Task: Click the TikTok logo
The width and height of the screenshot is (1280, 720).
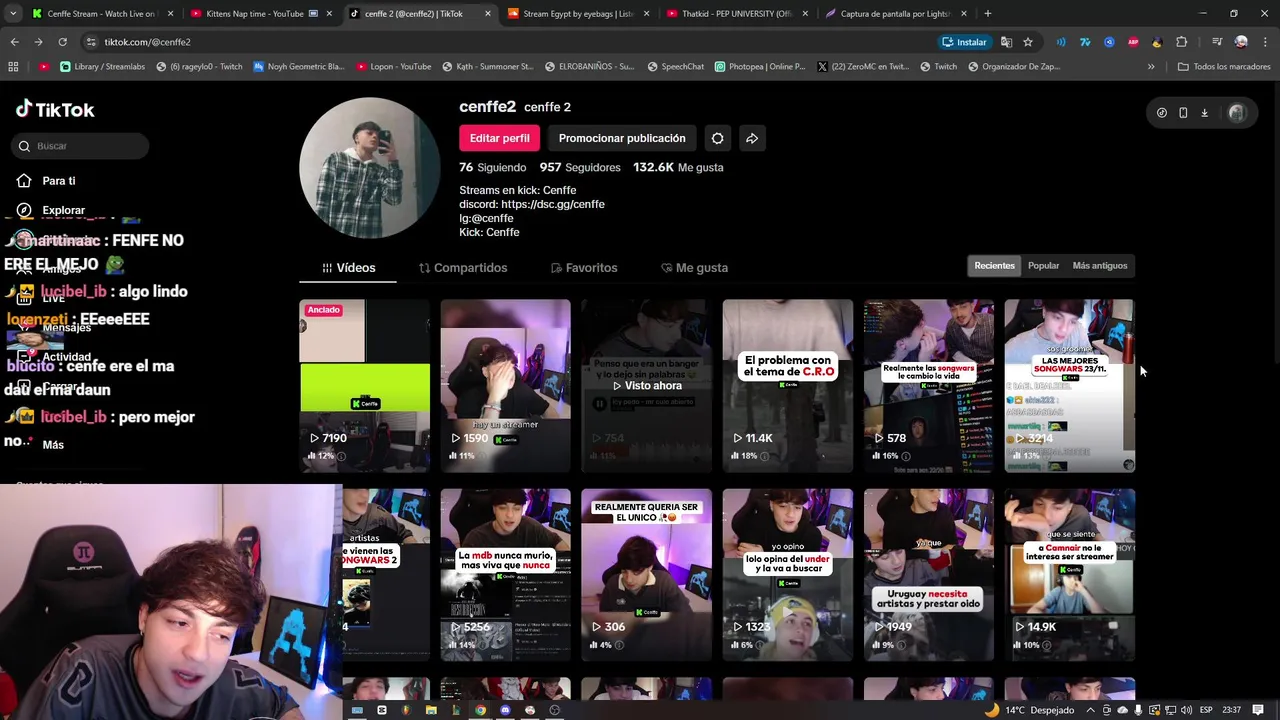Action: [55, 110]
